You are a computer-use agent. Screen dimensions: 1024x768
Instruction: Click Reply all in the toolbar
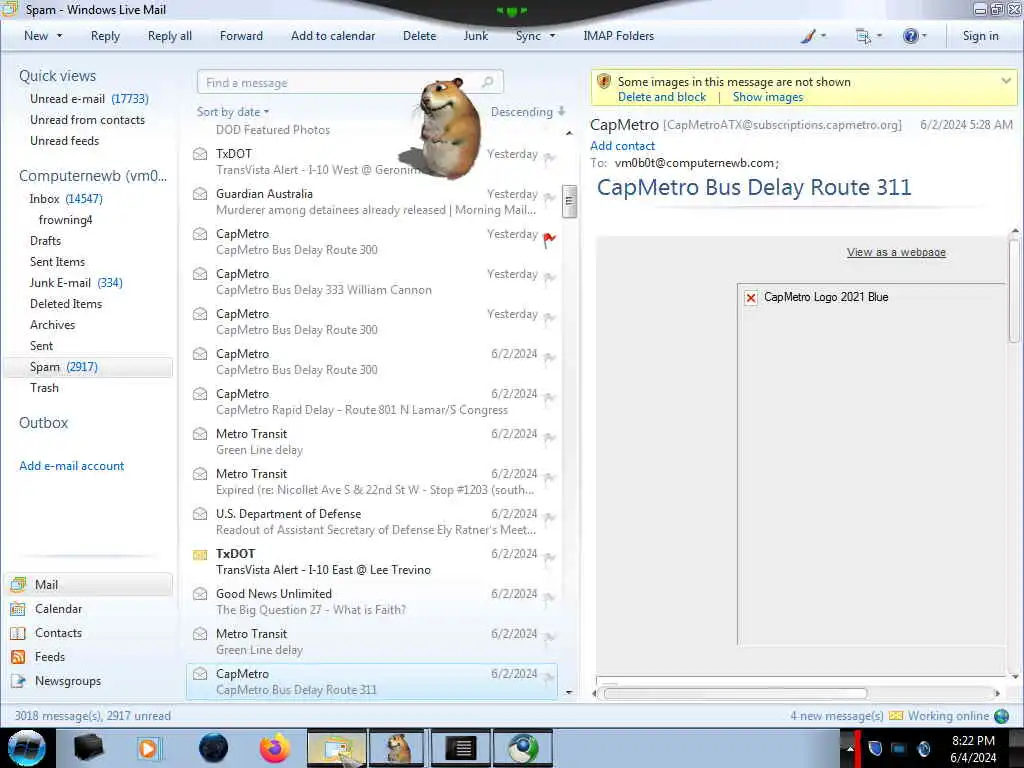pyautogui.click(x=170, y=36)
